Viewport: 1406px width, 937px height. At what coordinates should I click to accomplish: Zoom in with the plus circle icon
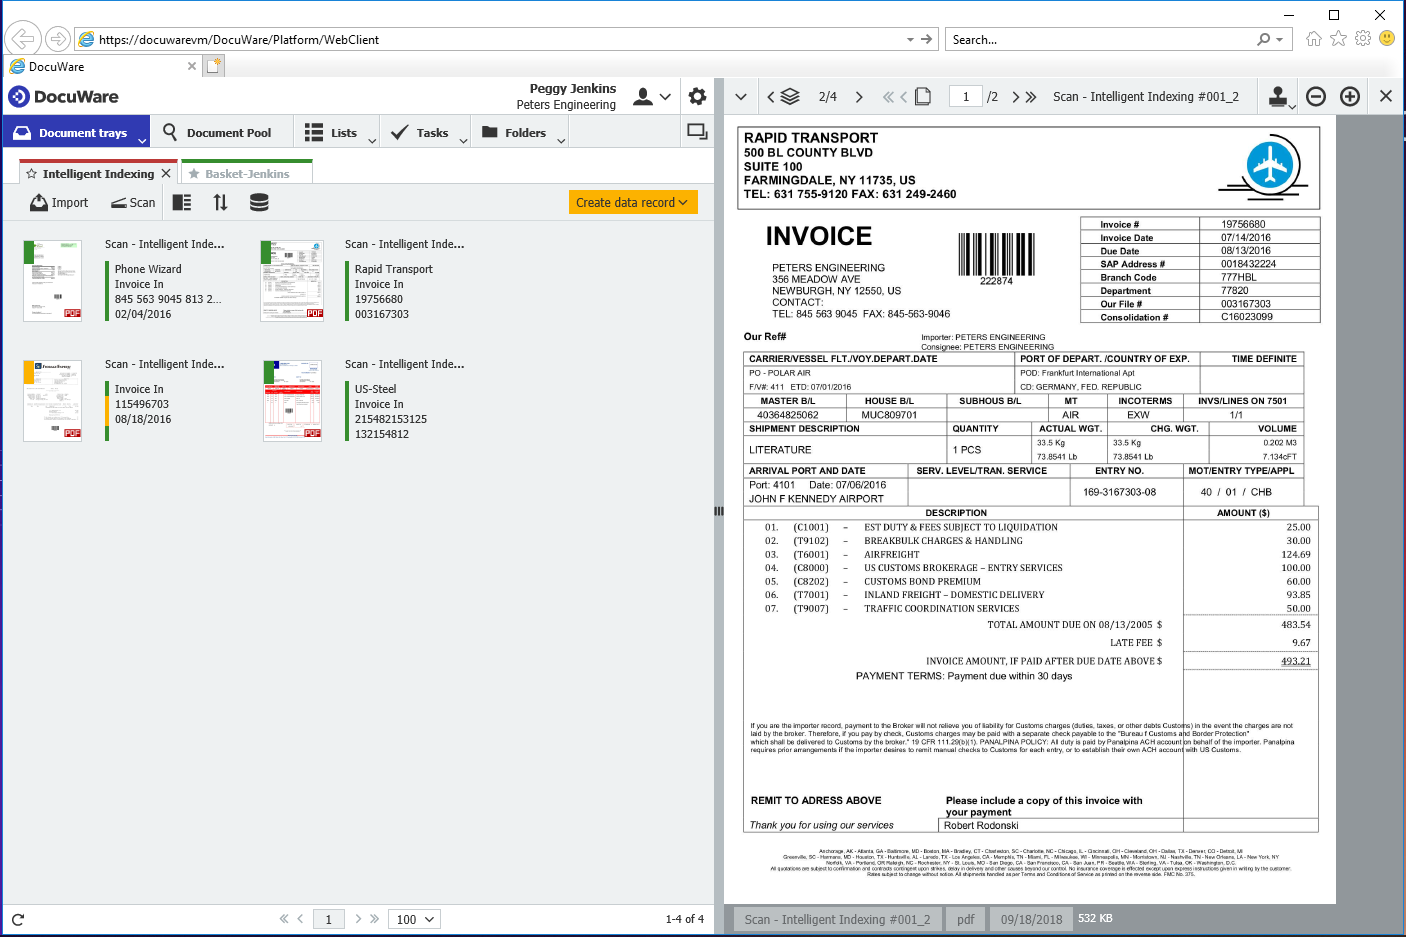pyautogui.click(x=1350, y=97)
